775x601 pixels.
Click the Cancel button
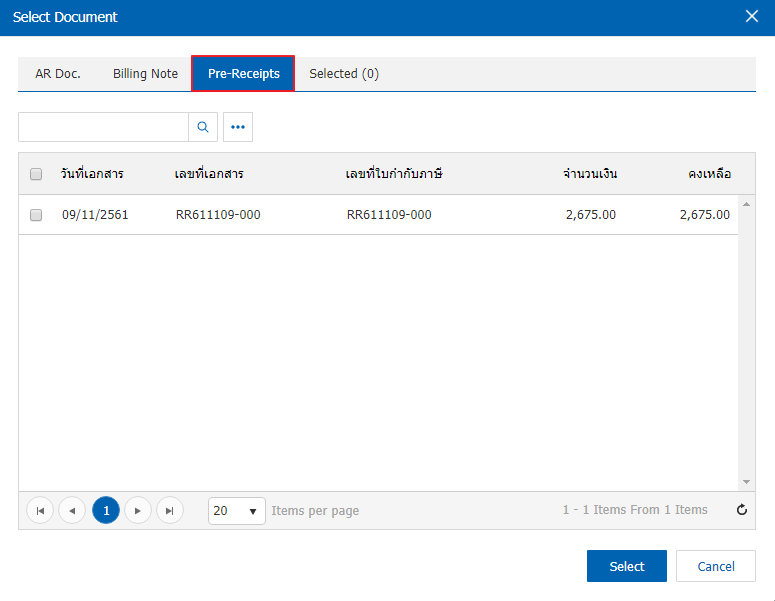click(x=716, y=566)
